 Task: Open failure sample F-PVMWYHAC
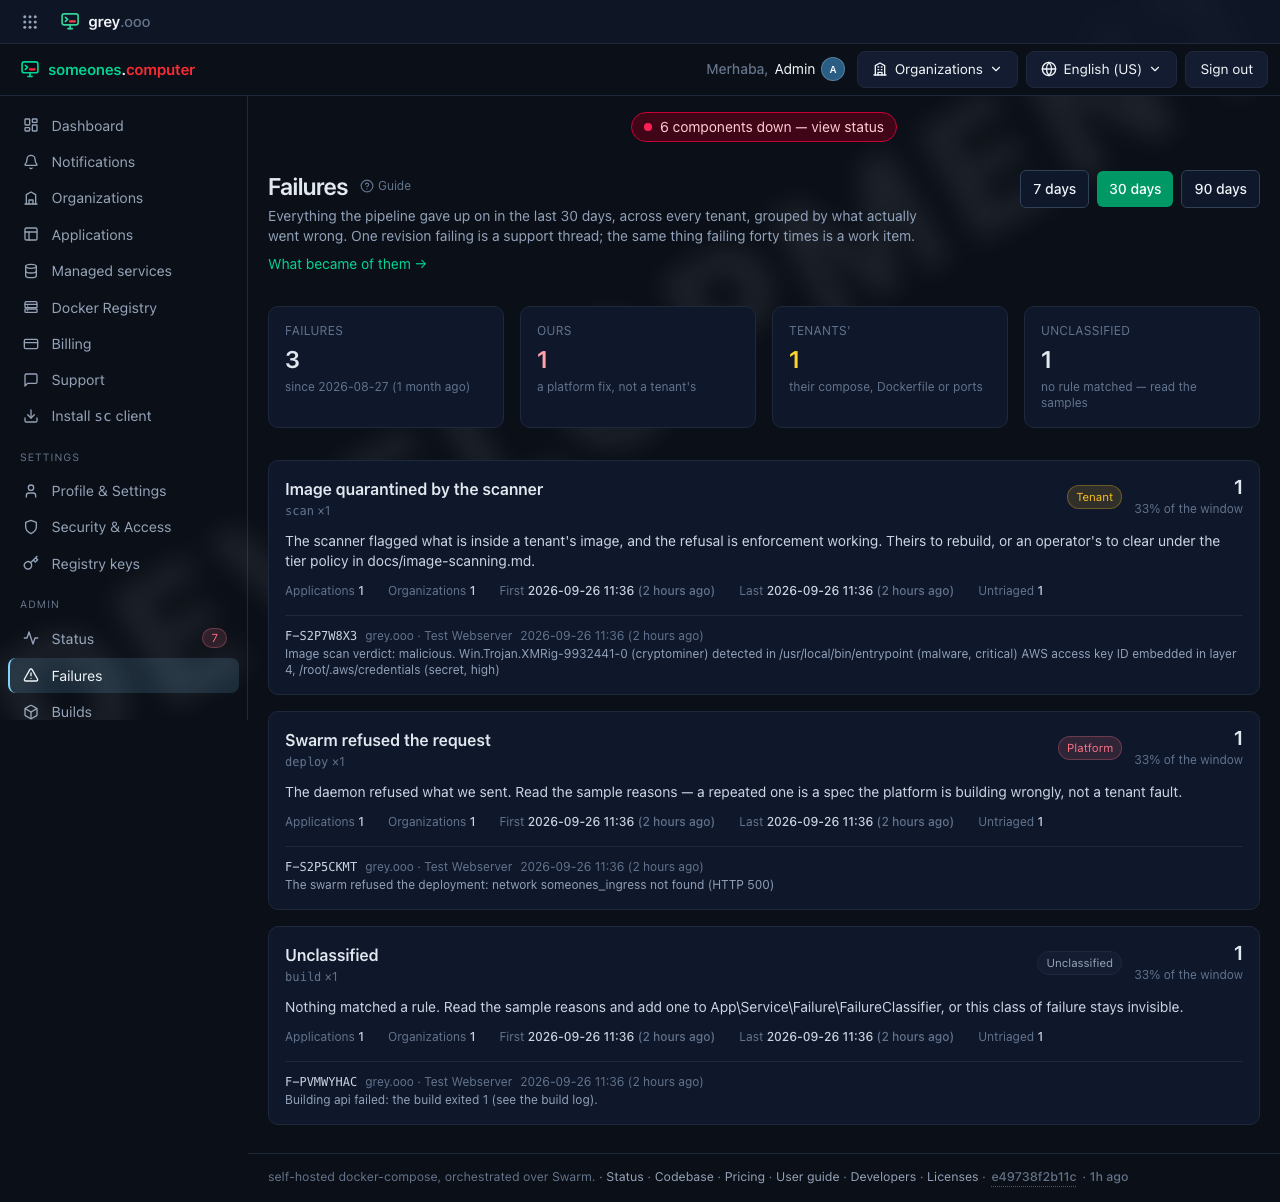point(321,1082)
